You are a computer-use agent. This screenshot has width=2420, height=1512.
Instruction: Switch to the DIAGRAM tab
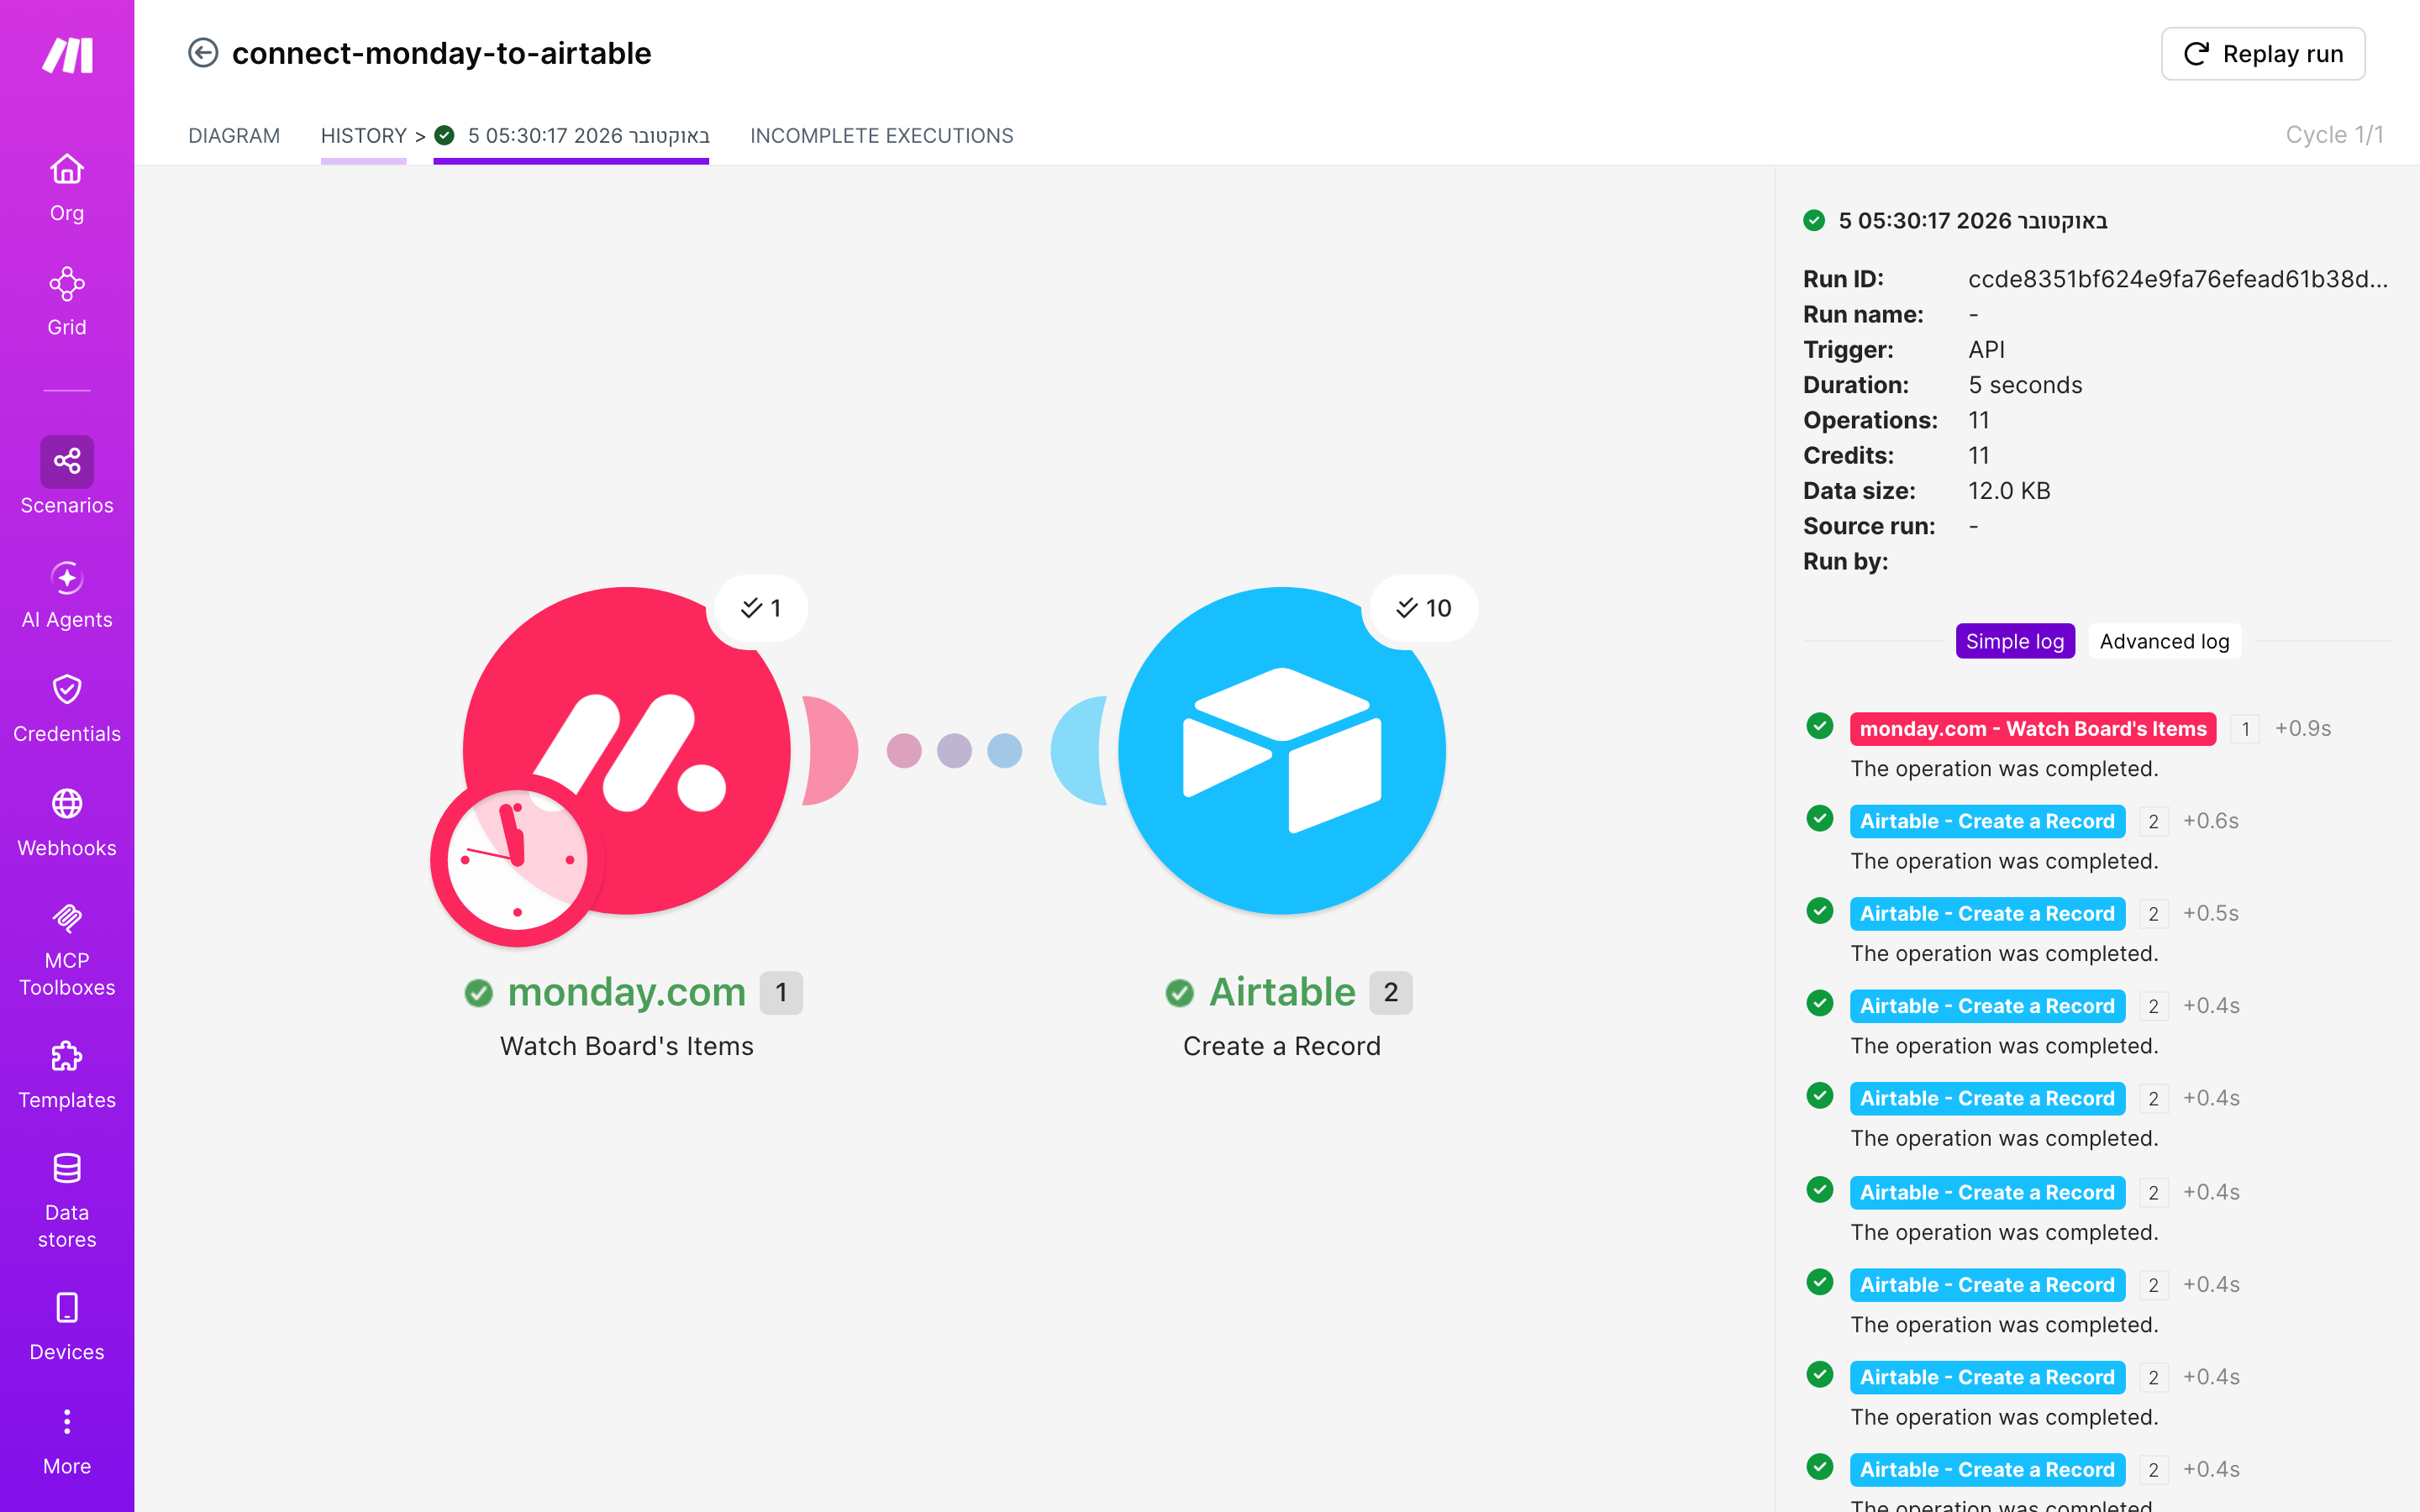(x=234, y=136)
